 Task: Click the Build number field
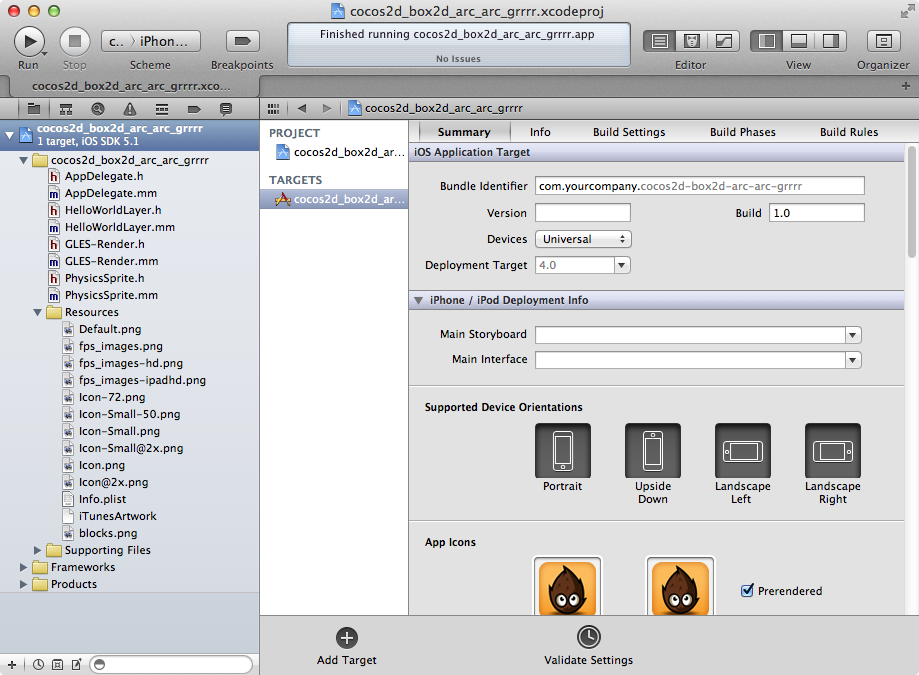click(x=816, y=213)
